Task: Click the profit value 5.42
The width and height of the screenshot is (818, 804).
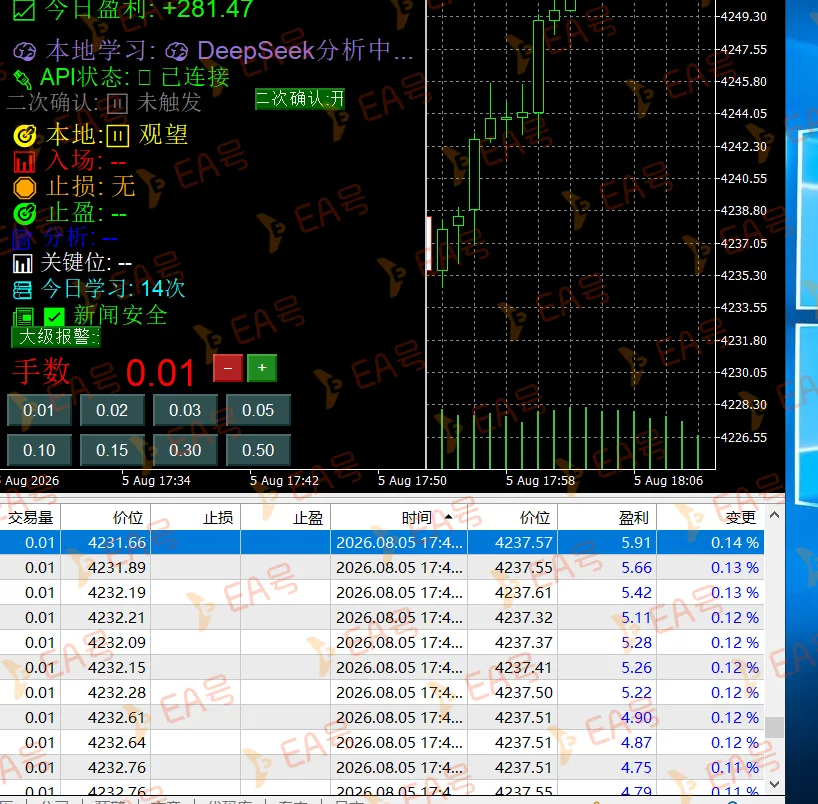Action: [x=636, y=592]
